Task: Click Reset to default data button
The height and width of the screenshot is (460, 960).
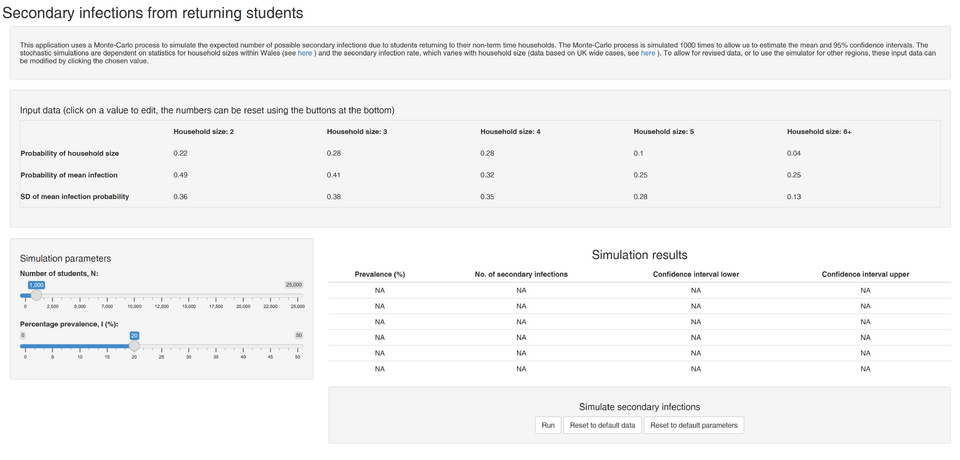Action: (x=602, y=425)
